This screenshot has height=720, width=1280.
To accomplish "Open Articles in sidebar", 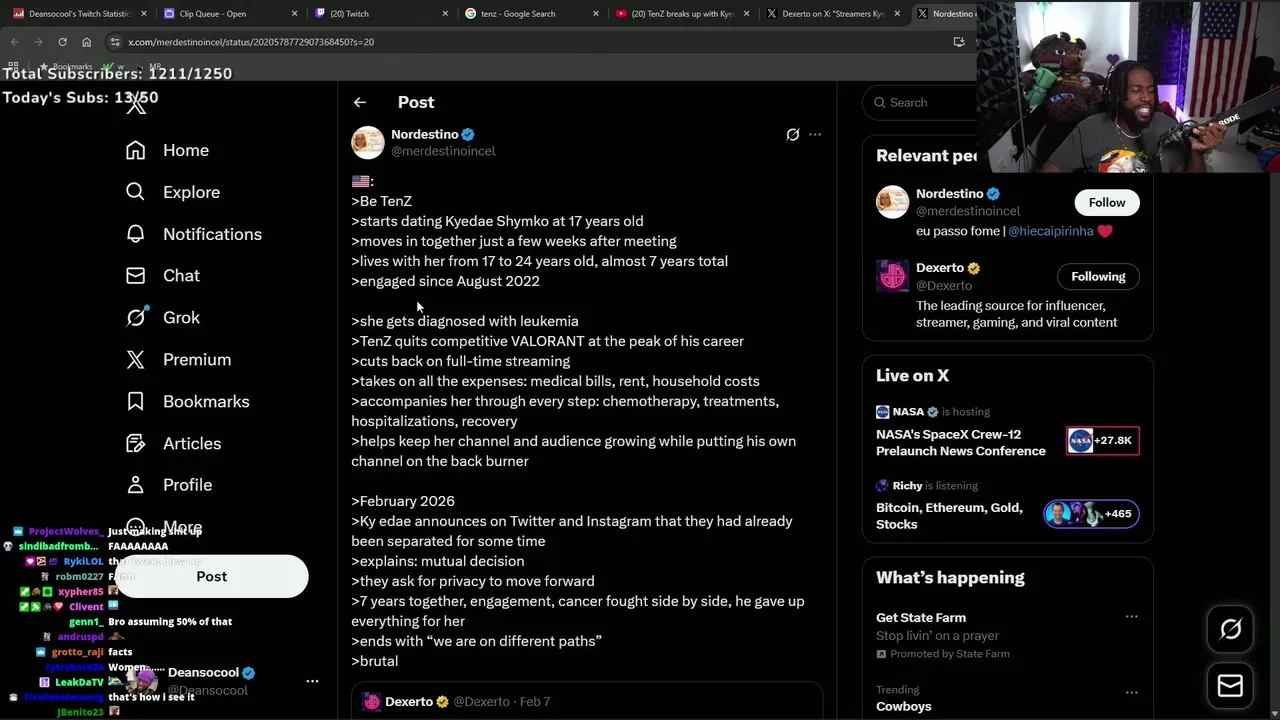I will pyautogui.click(x=173, y=444).
